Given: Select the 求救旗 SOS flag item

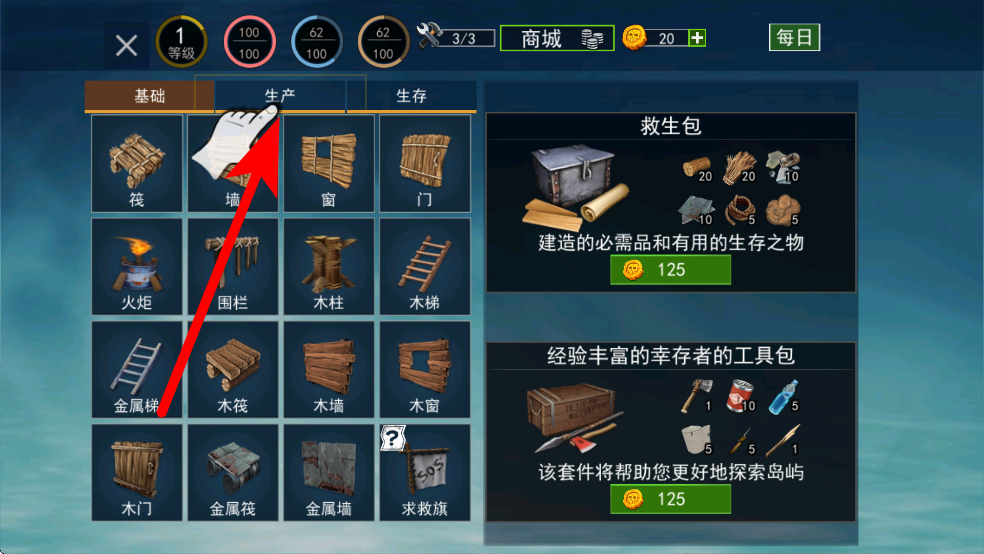Looking at the screenshot, I should (425, 472).
